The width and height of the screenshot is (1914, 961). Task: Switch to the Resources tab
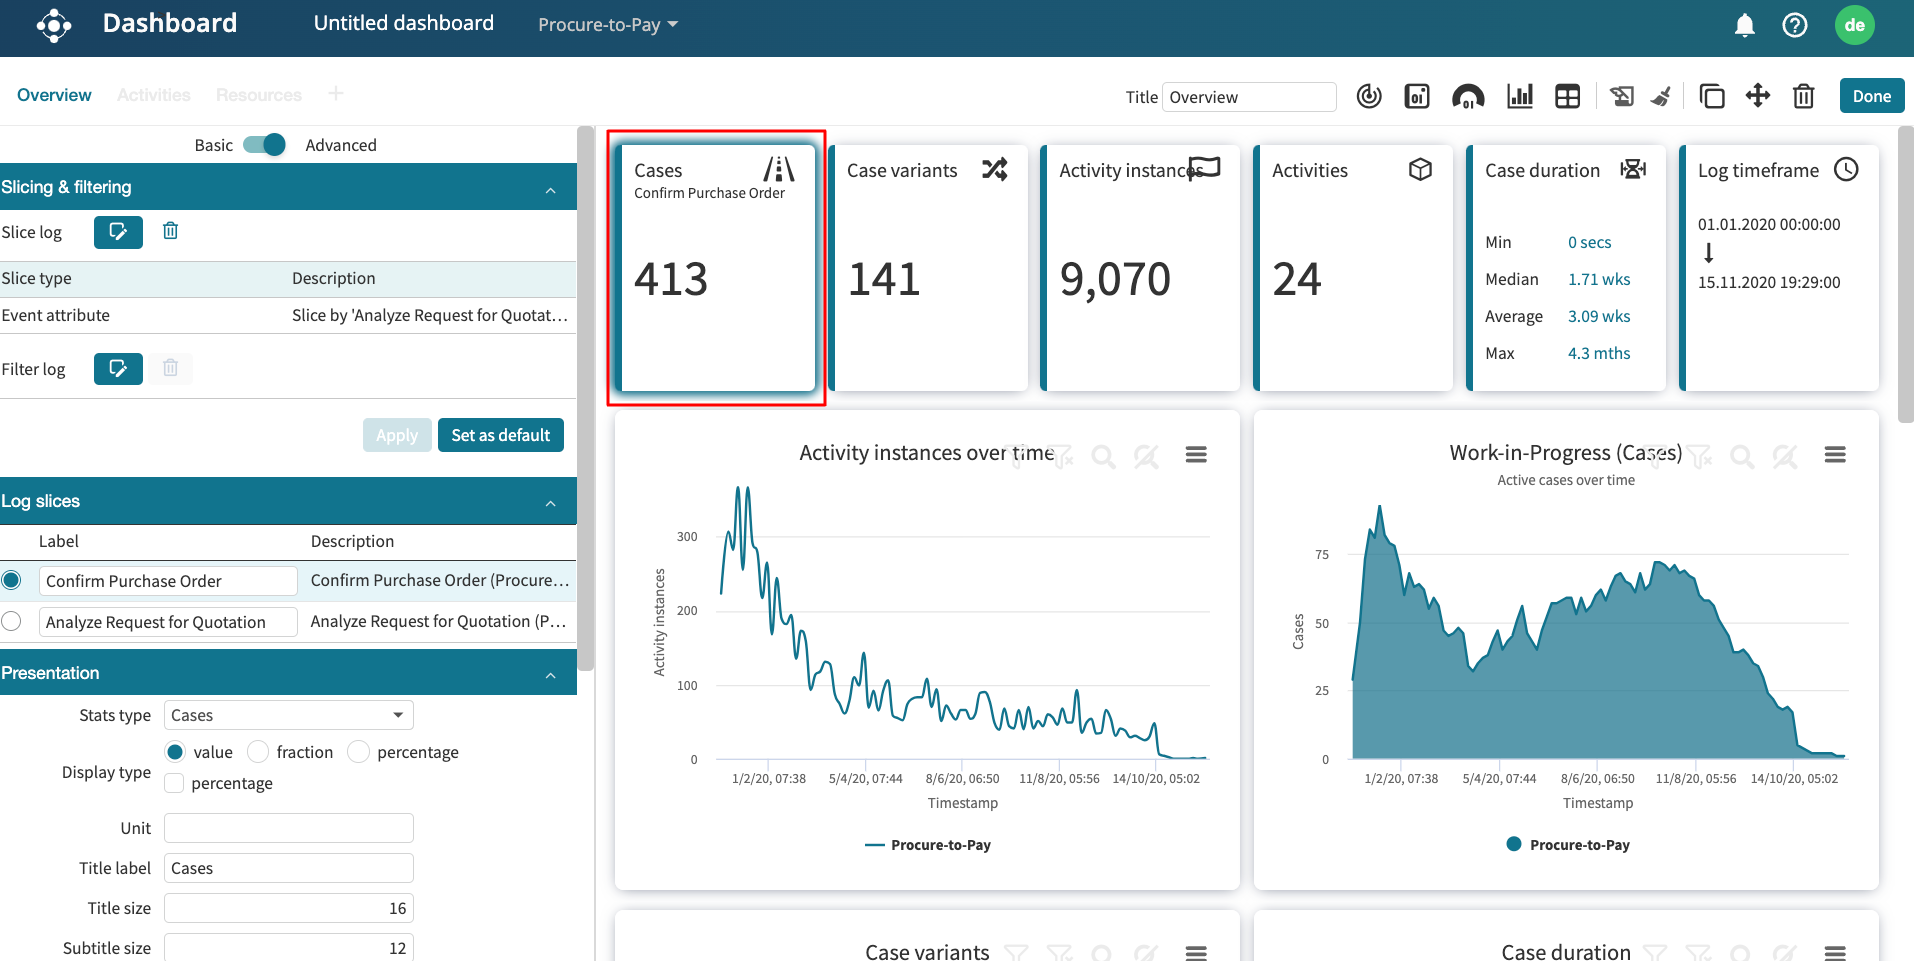[x=258, y=95]
